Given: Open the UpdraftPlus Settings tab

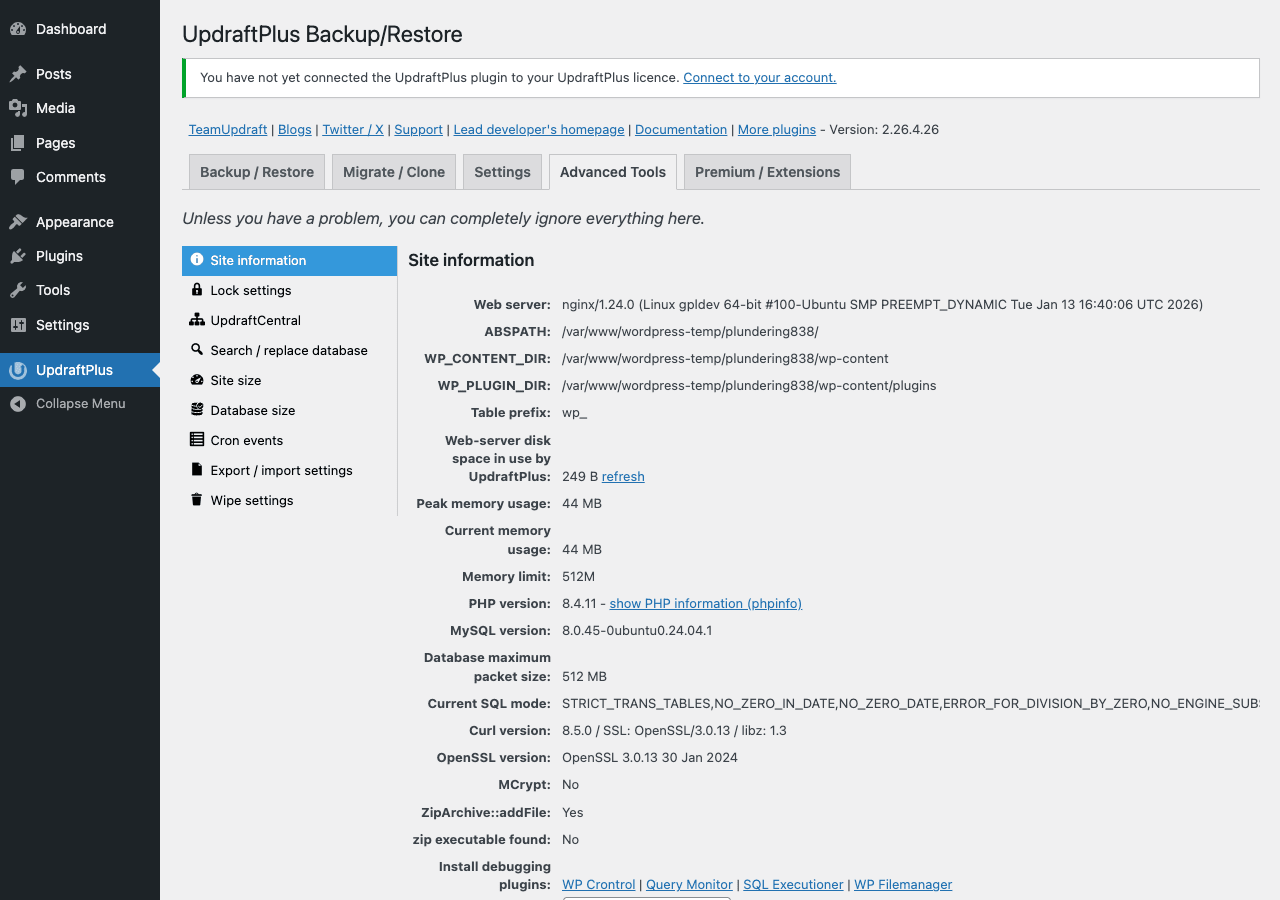Looking at the screenshot, I should (502, 172).
